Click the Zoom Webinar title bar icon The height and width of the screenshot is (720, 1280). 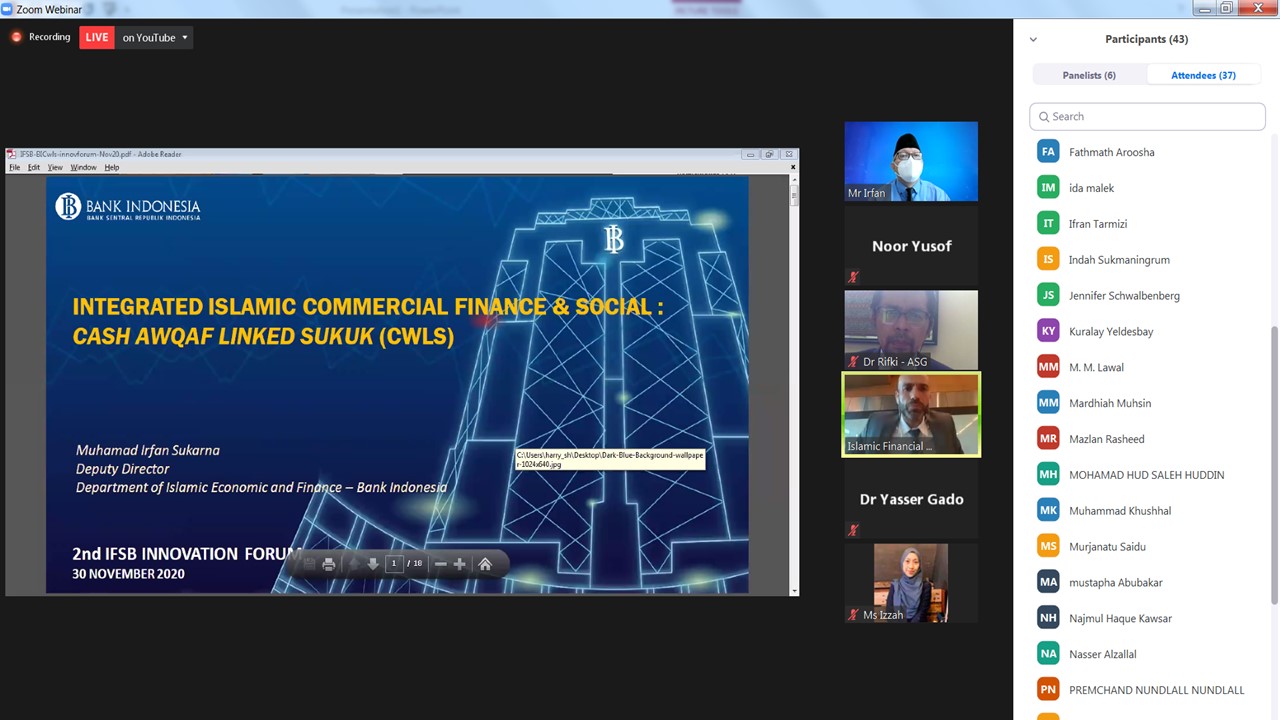(x=8, y=9)
